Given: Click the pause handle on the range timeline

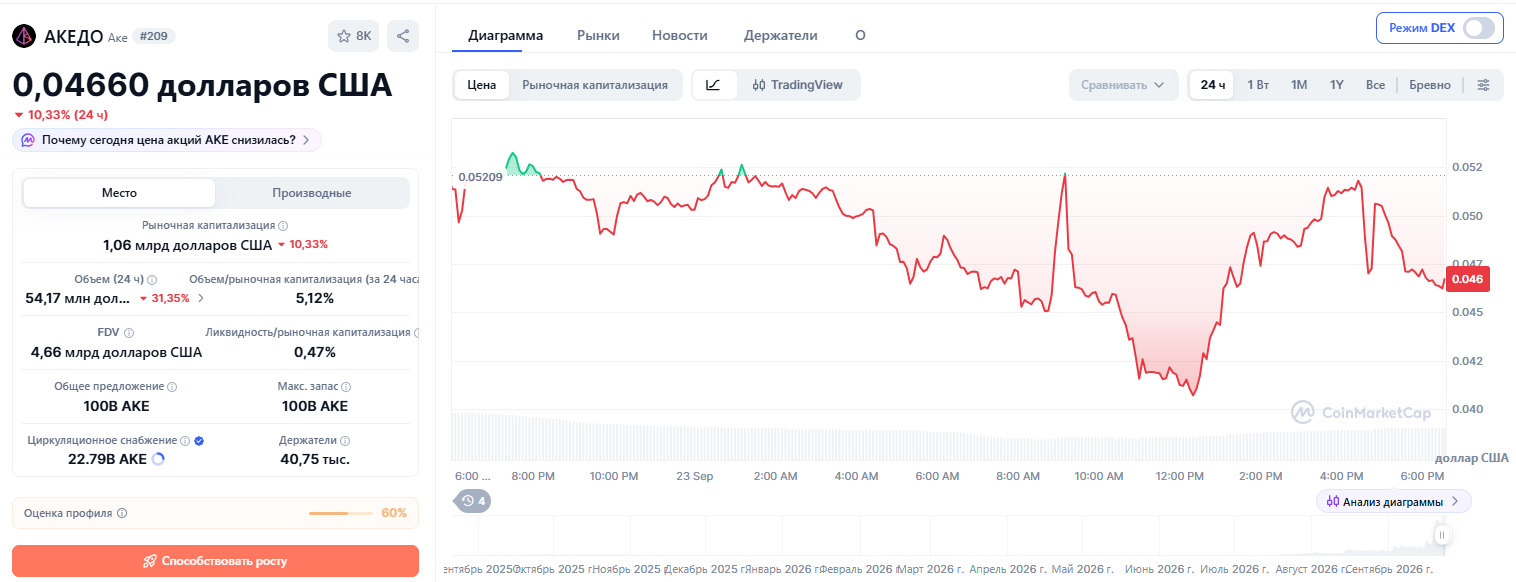Looking at the screenshot, I should (x=1441, y=536).
